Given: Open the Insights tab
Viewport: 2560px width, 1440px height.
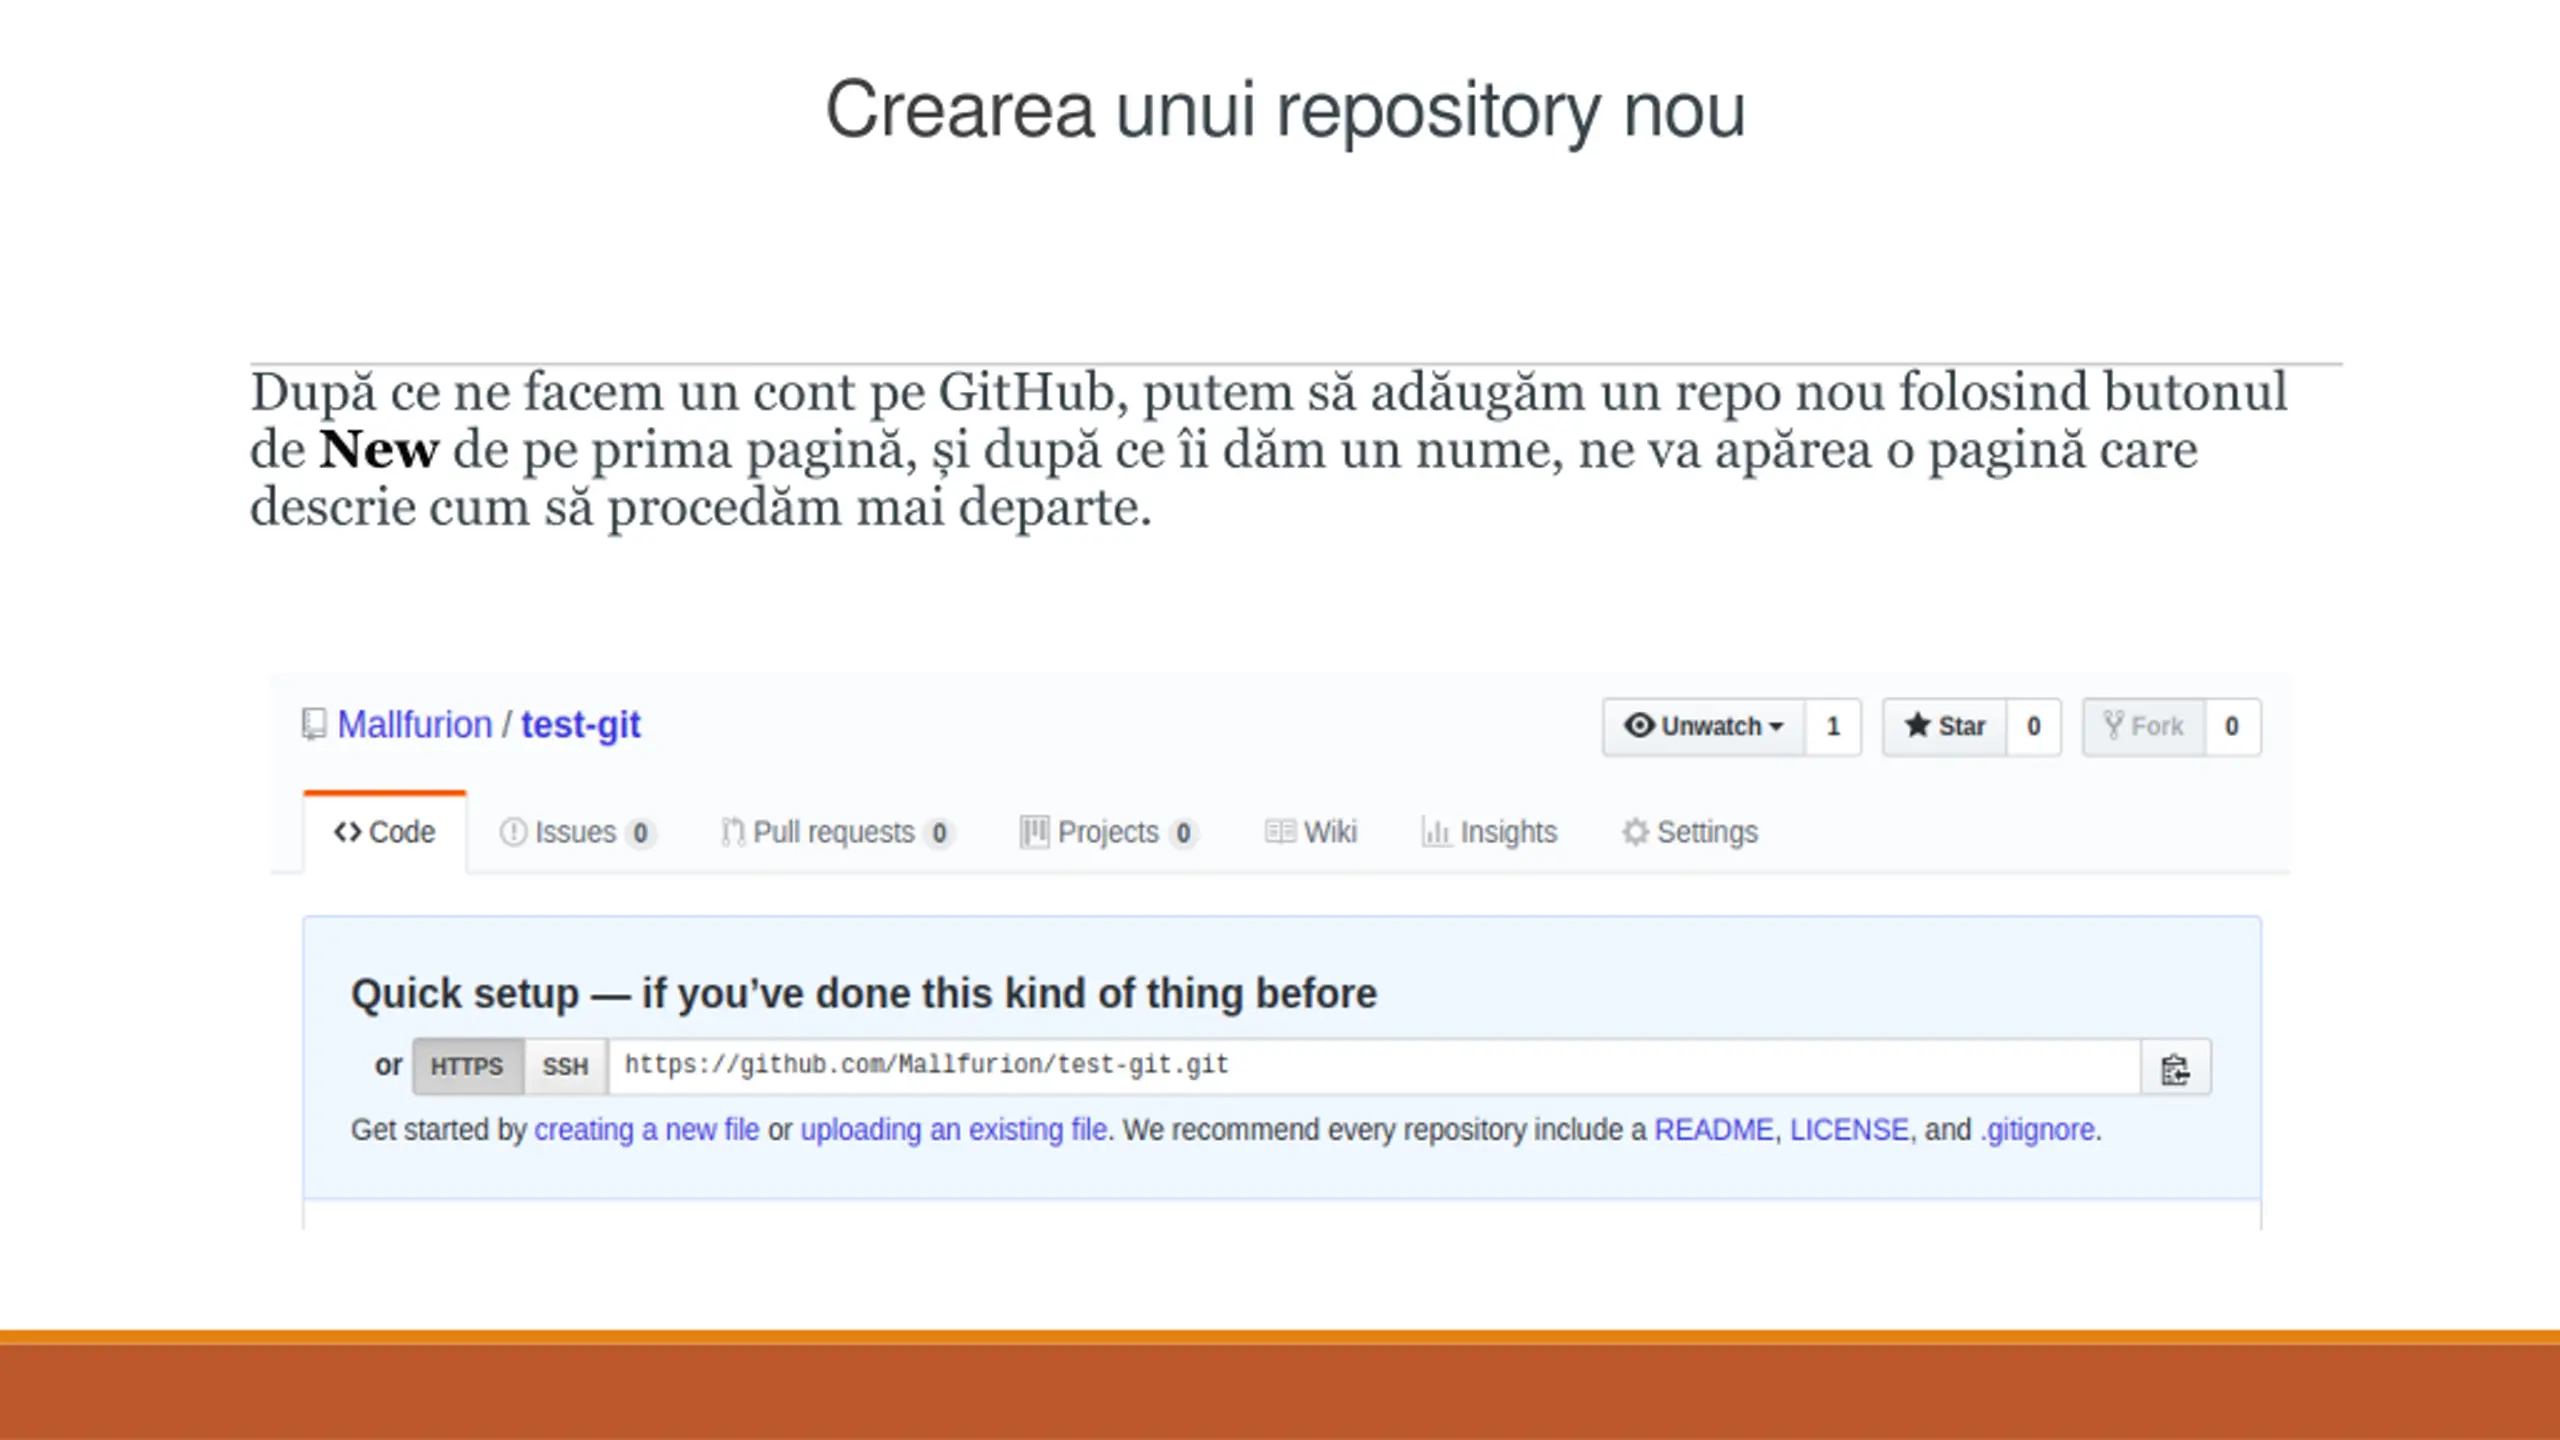Looking at the screenshot, I should (x=1489, y=832).
